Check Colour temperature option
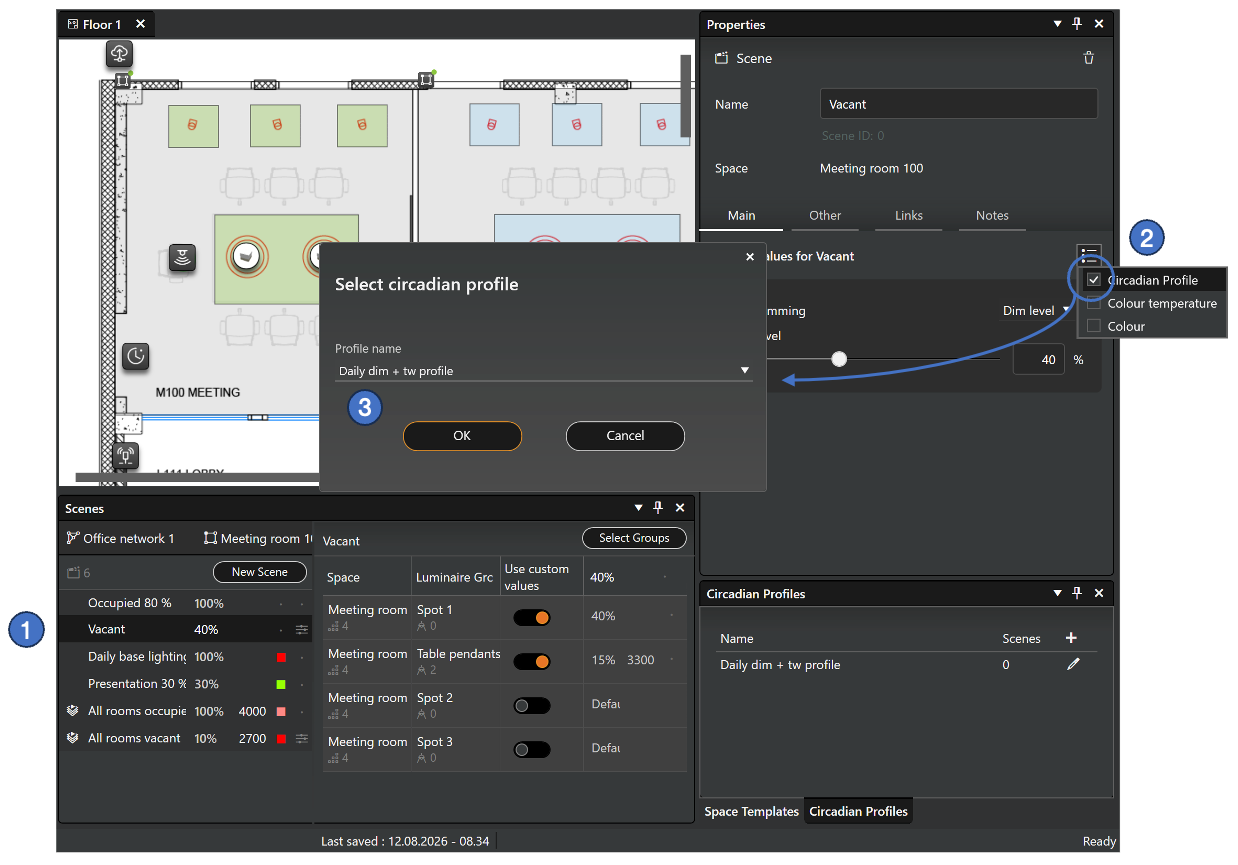This screenshot has height=865, width=1238. pos(1094,303)
